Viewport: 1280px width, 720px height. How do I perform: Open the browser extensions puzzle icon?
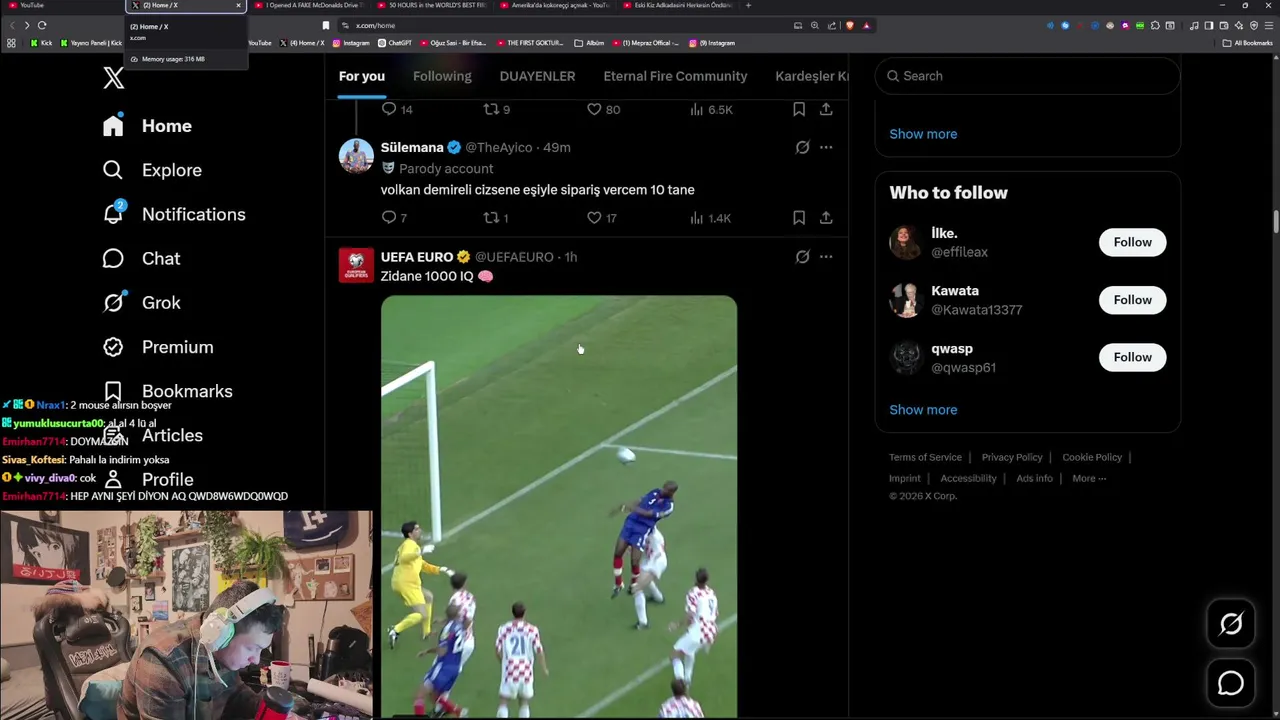pyautogui.click(x=1155, y=25)
